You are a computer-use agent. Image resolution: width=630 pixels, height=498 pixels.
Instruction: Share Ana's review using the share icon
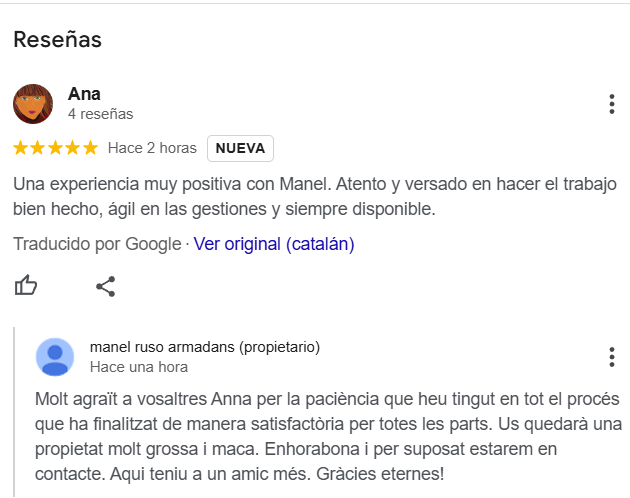106,287
